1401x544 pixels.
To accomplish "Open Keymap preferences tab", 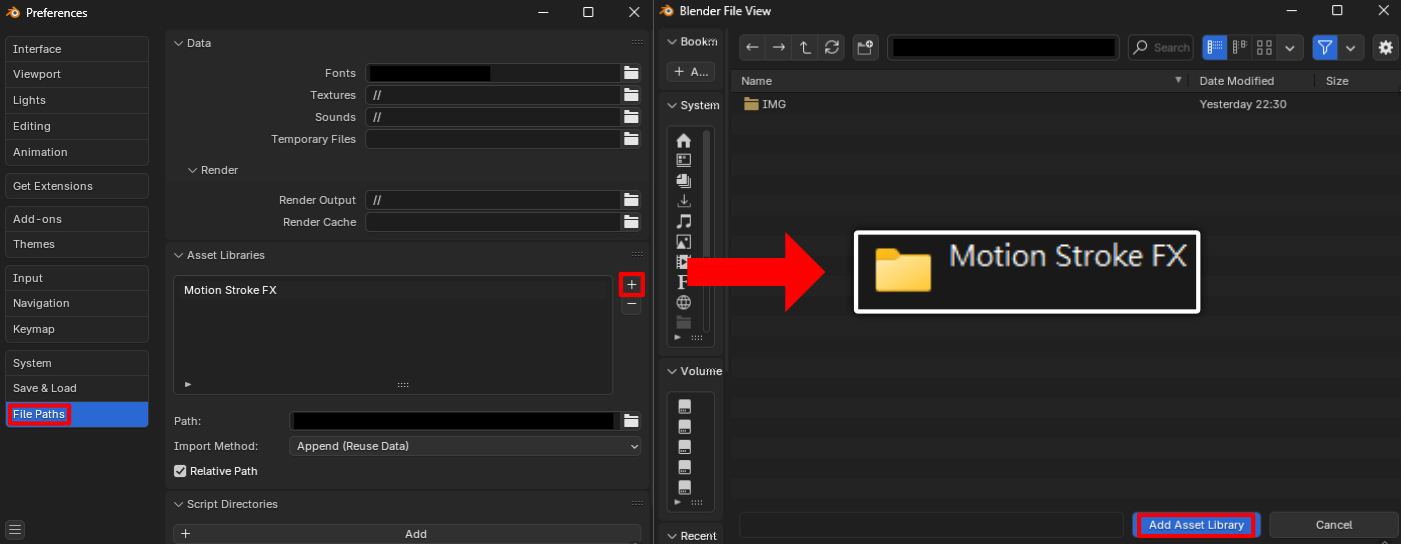I will point(77,329).
